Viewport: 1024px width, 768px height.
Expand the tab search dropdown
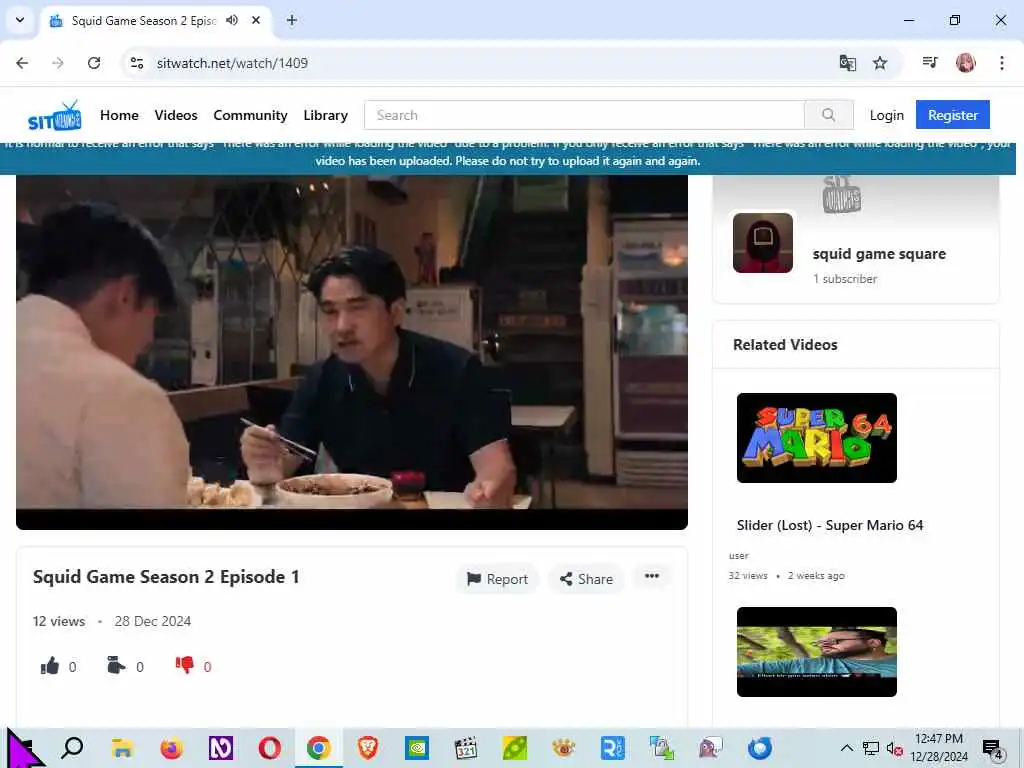click(x=20, y=20)
